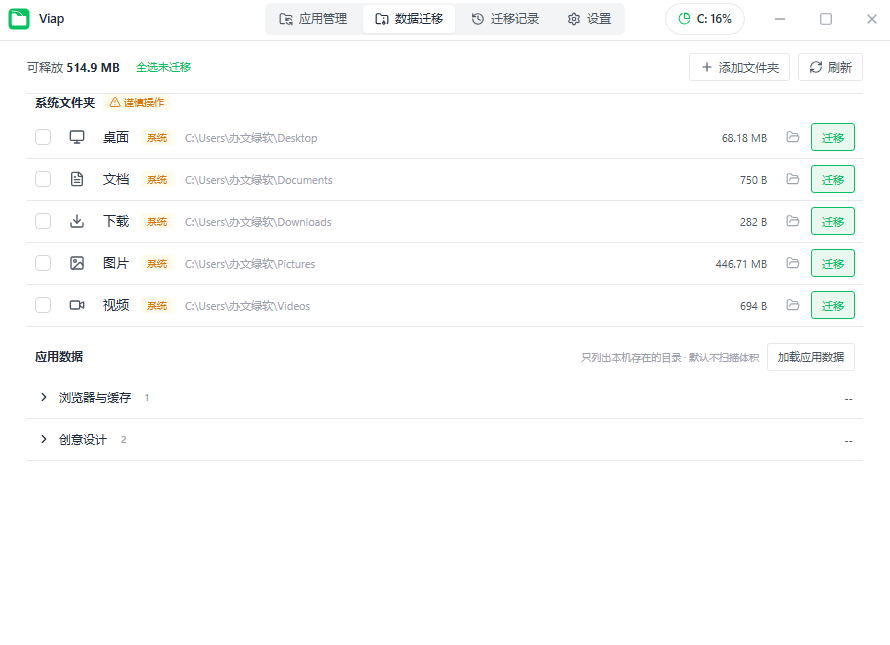
Task: Click the Documents folder path text
Action: click(259, 180)
